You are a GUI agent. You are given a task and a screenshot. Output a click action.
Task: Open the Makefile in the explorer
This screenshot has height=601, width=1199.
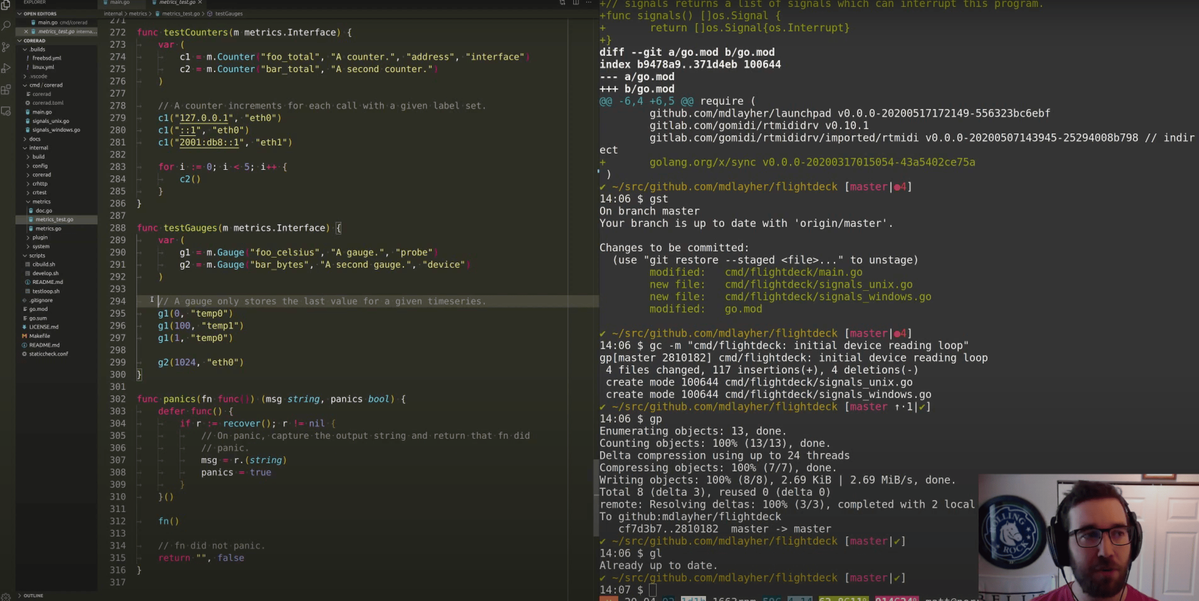(40, 336)
